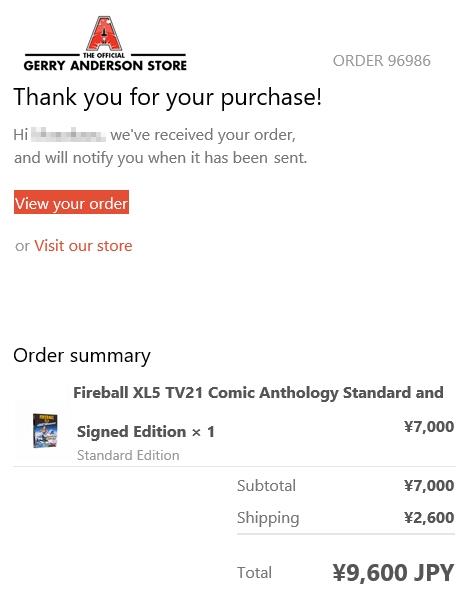Click the Shipping label

click(268, 518)
